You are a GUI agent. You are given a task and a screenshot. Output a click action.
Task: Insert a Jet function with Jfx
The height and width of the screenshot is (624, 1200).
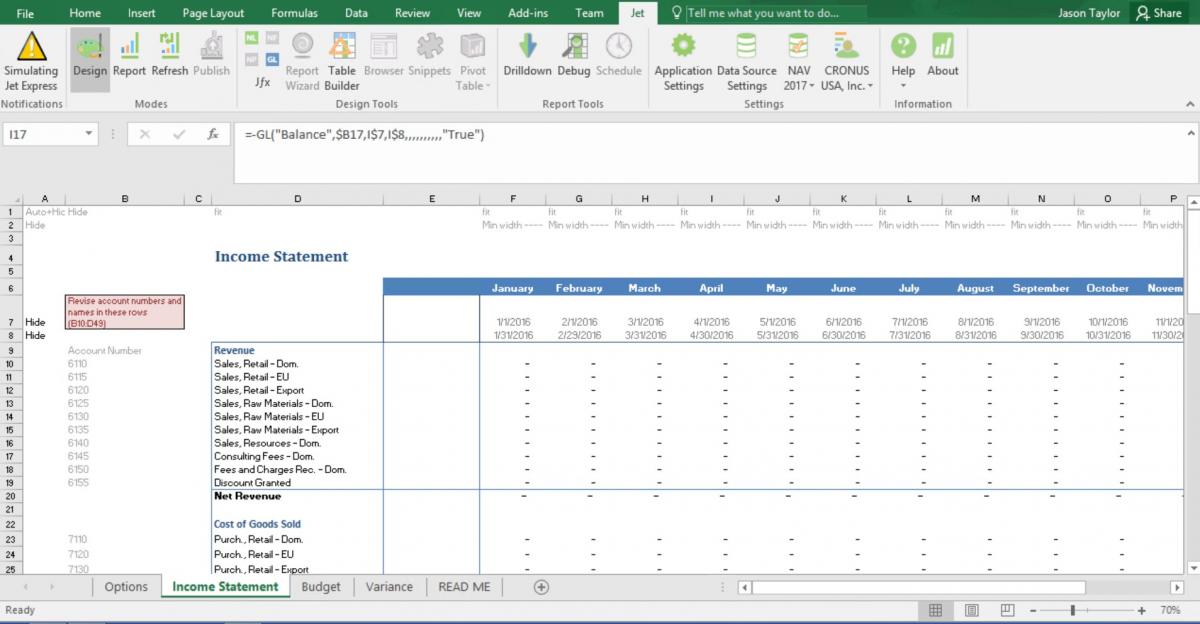click(262, 82)
